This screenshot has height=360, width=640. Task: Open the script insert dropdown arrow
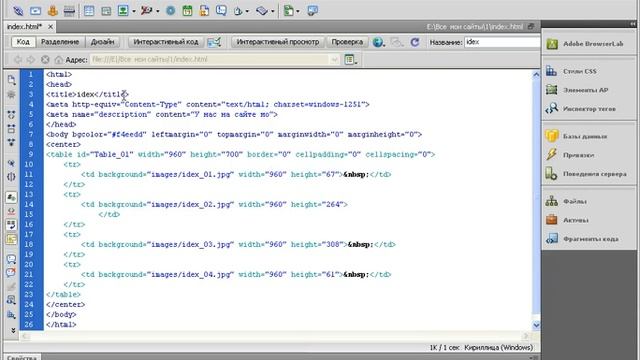click(x=273, y=11)
